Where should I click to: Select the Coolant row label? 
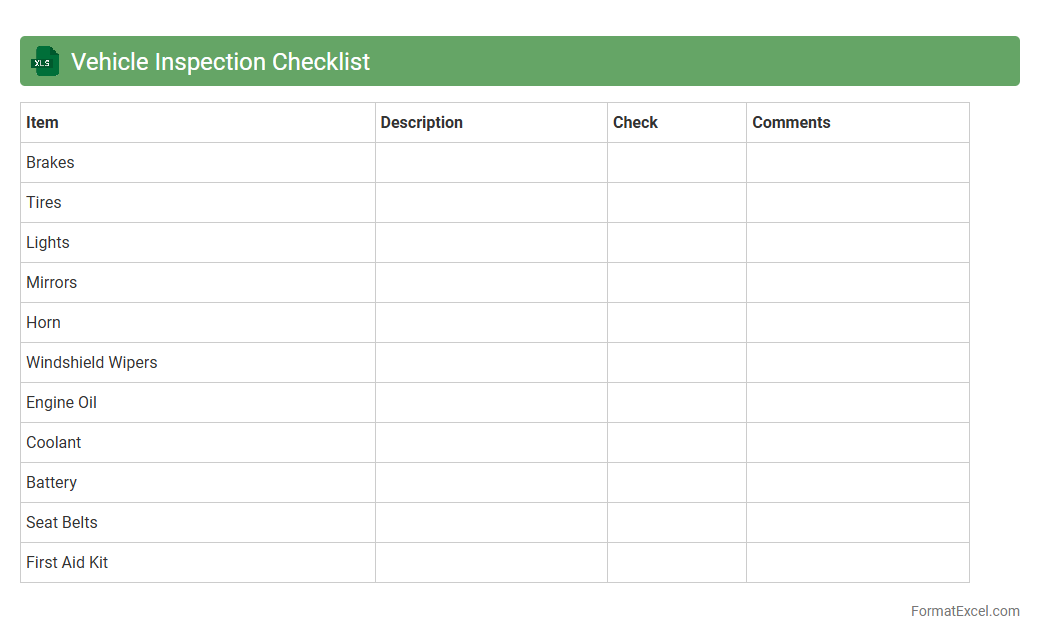click(54, 442)
